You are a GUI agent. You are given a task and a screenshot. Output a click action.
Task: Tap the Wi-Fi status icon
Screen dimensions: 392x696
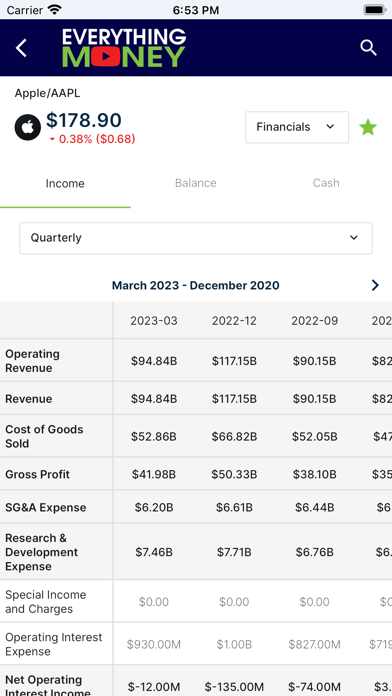[x=55, y=9]
